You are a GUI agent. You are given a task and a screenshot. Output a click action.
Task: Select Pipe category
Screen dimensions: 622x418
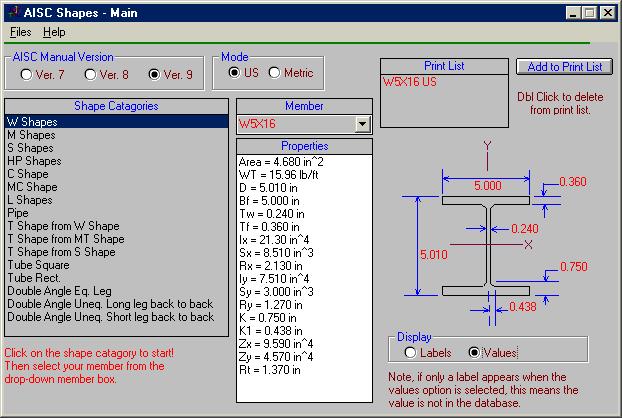(116, 213)
